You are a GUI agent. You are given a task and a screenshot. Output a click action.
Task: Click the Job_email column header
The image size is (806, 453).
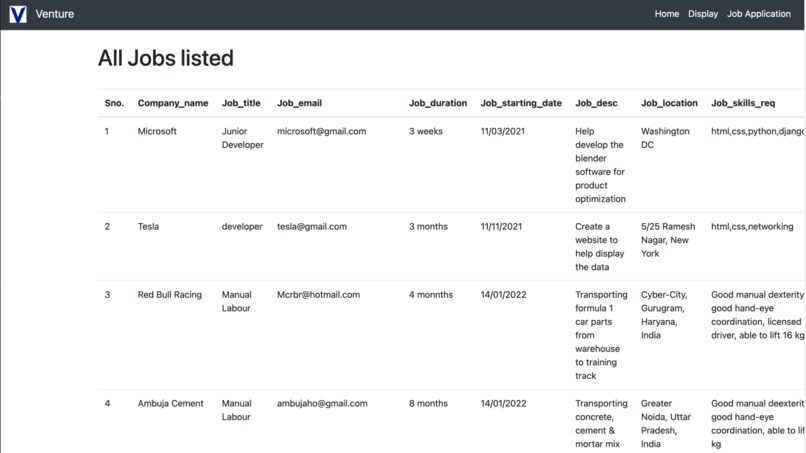click(x=300, y=103)
